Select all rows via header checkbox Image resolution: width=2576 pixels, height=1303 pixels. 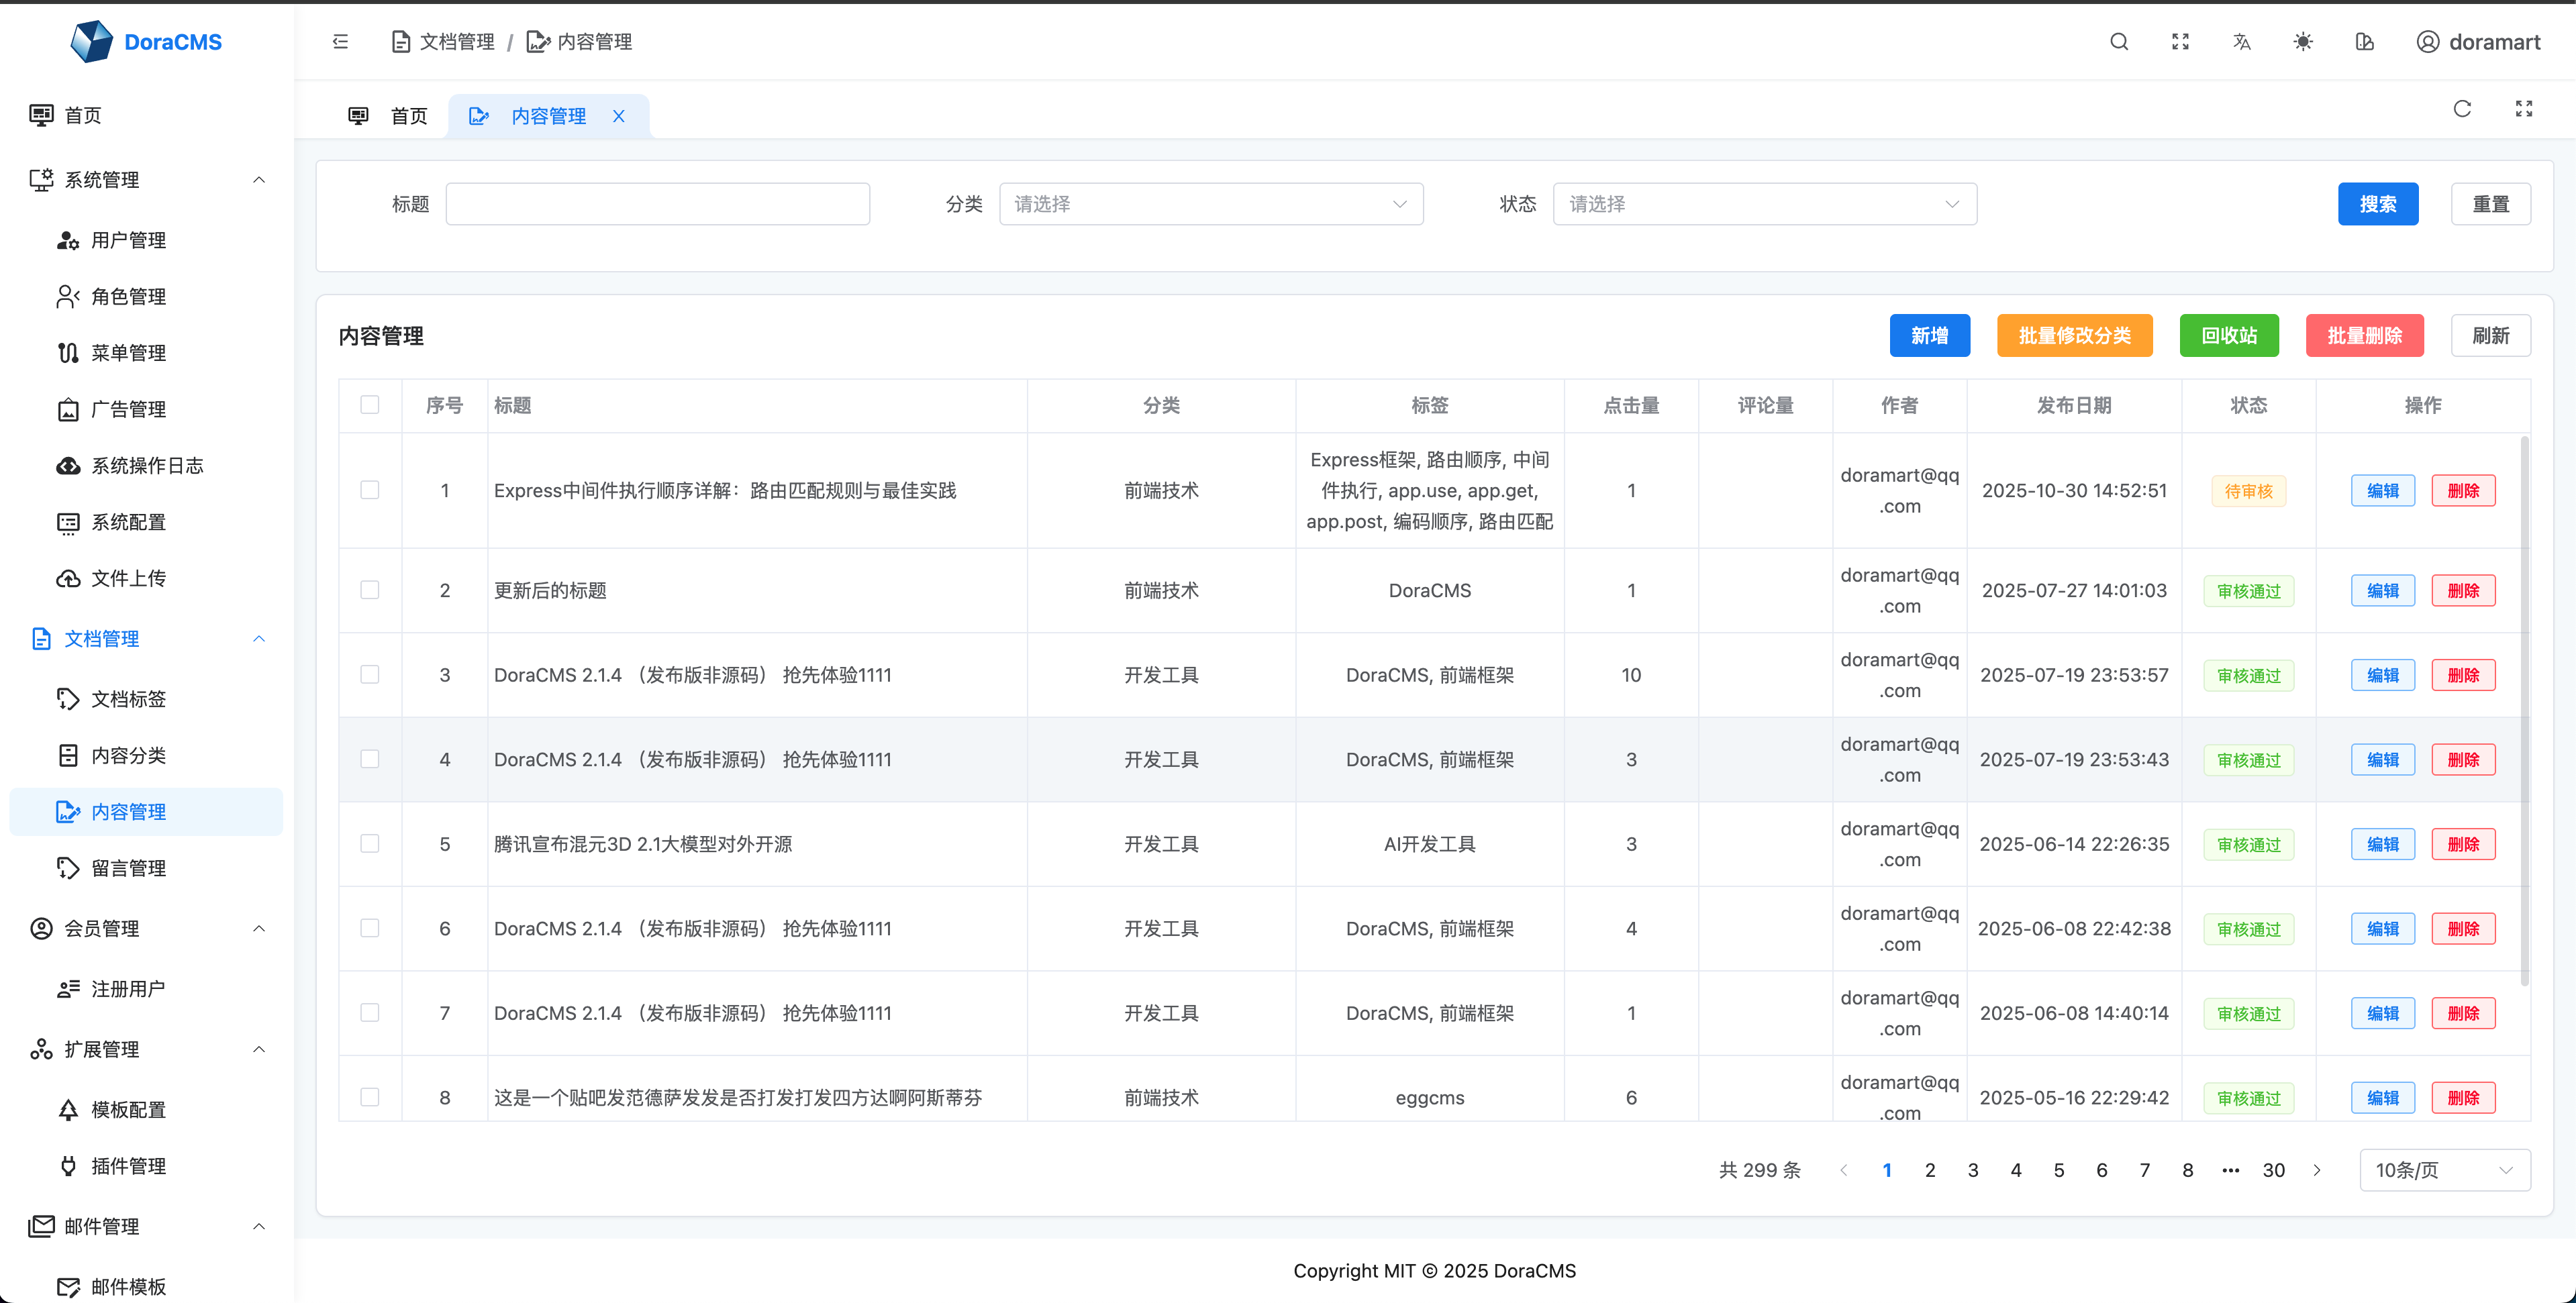coord(370,405)
